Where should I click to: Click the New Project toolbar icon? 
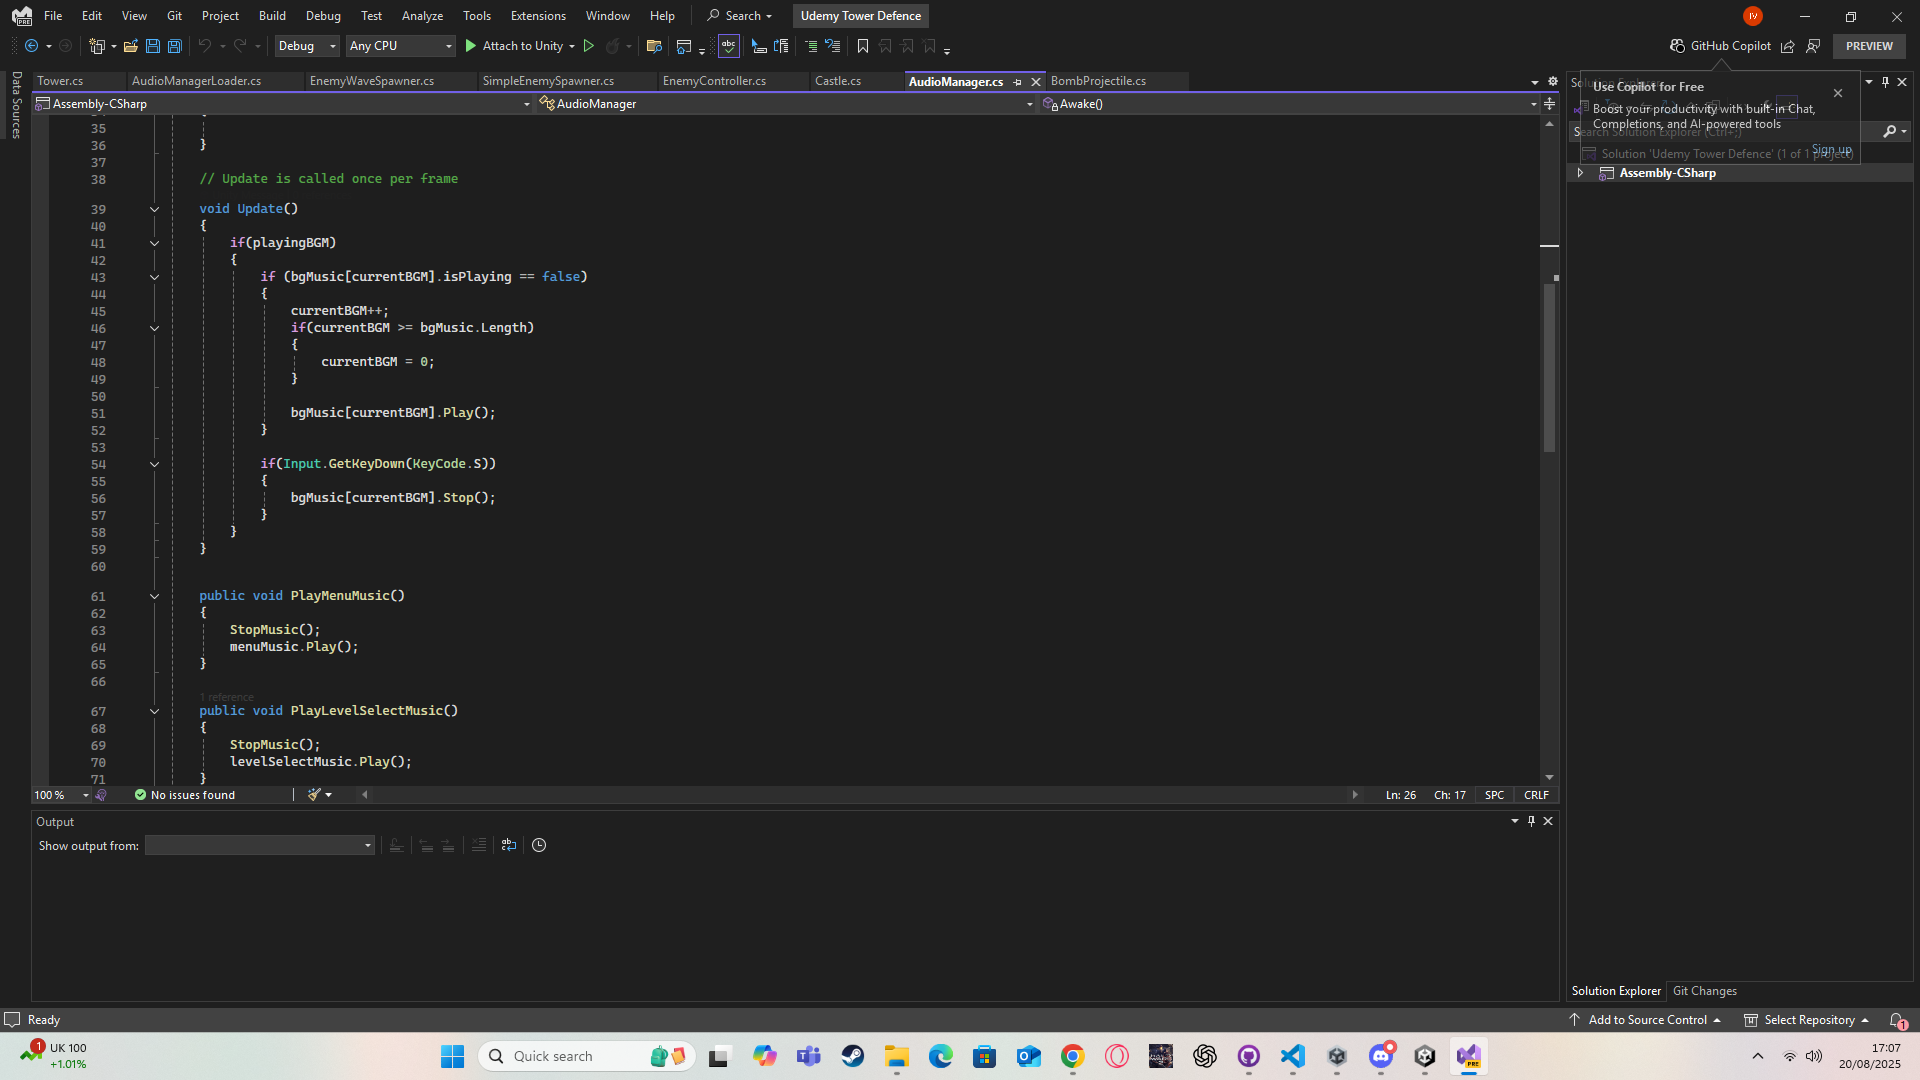(x=97, y=46)
